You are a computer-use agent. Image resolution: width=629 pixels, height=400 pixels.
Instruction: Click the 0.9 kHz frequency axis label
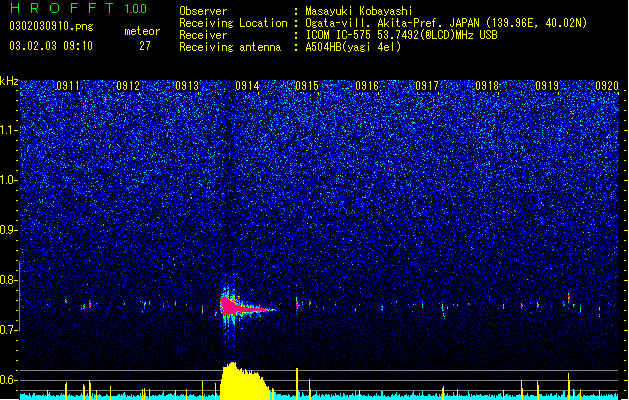tap(9, 230)
